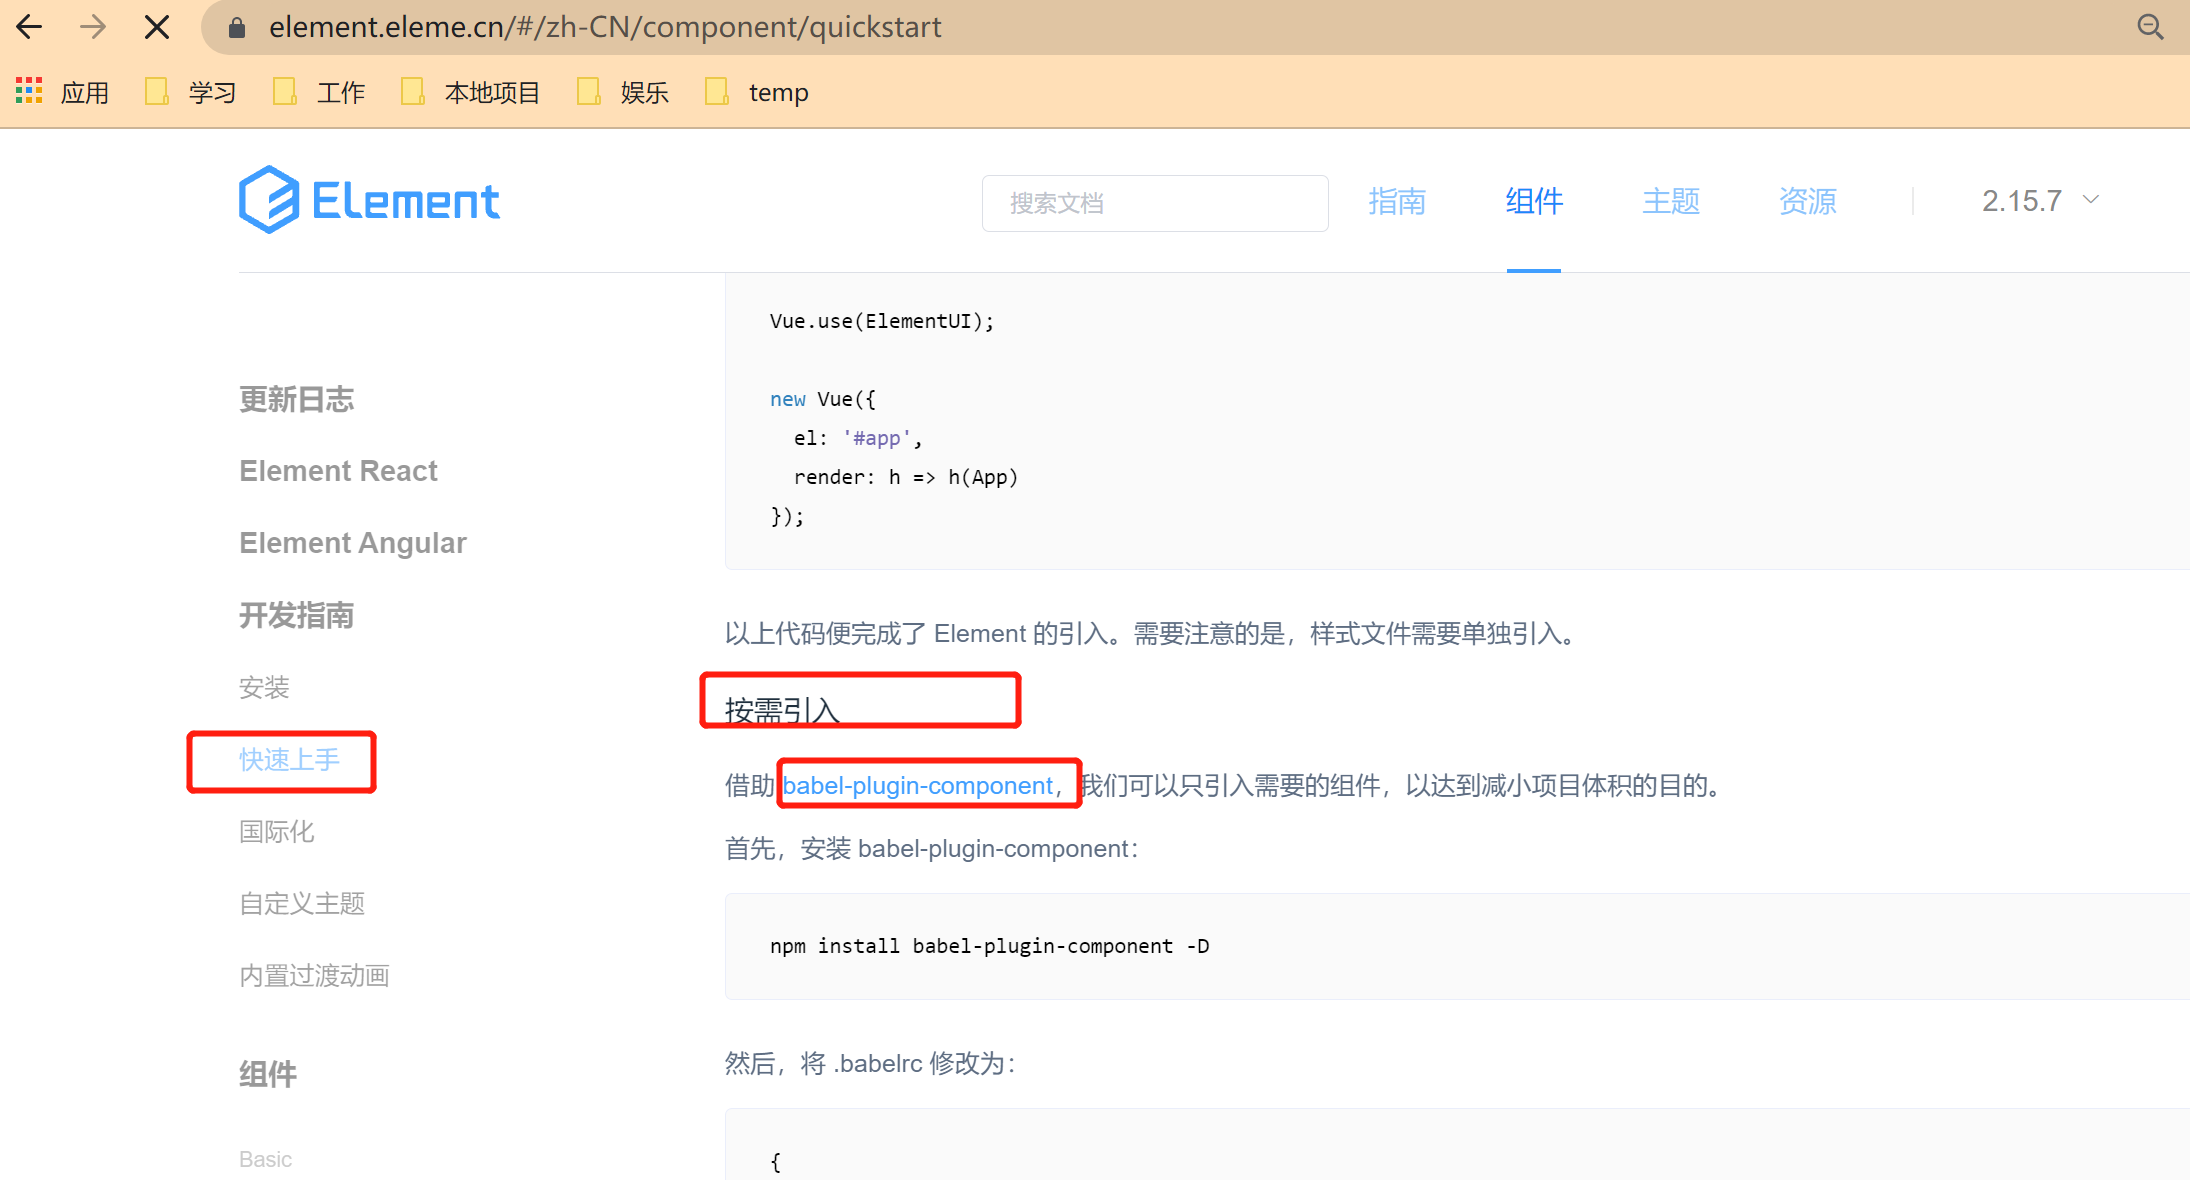Click the render: h => h(App) code line
The width and height of the screenshot is (2190, 1180).
click(906, 477)
